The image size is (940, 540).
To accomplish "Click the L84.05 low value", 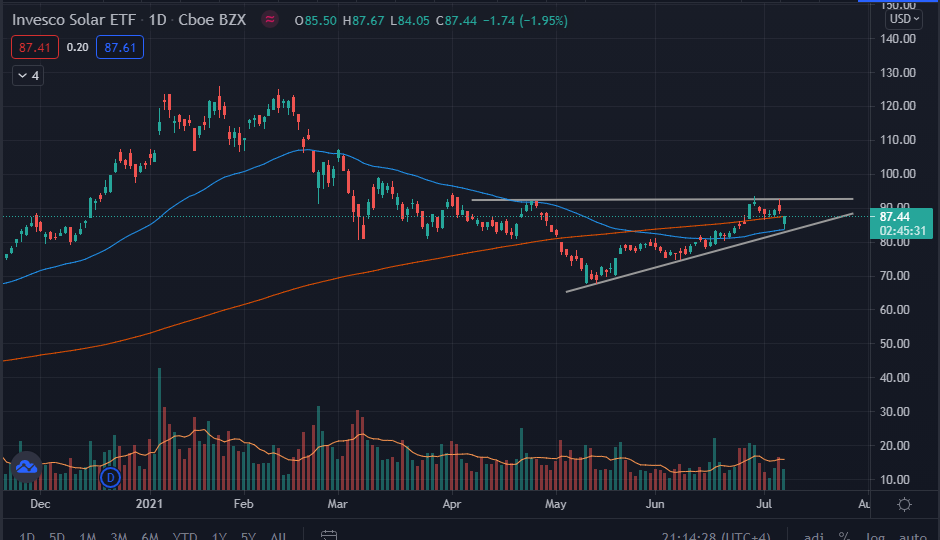I will [x=409, y=20].
